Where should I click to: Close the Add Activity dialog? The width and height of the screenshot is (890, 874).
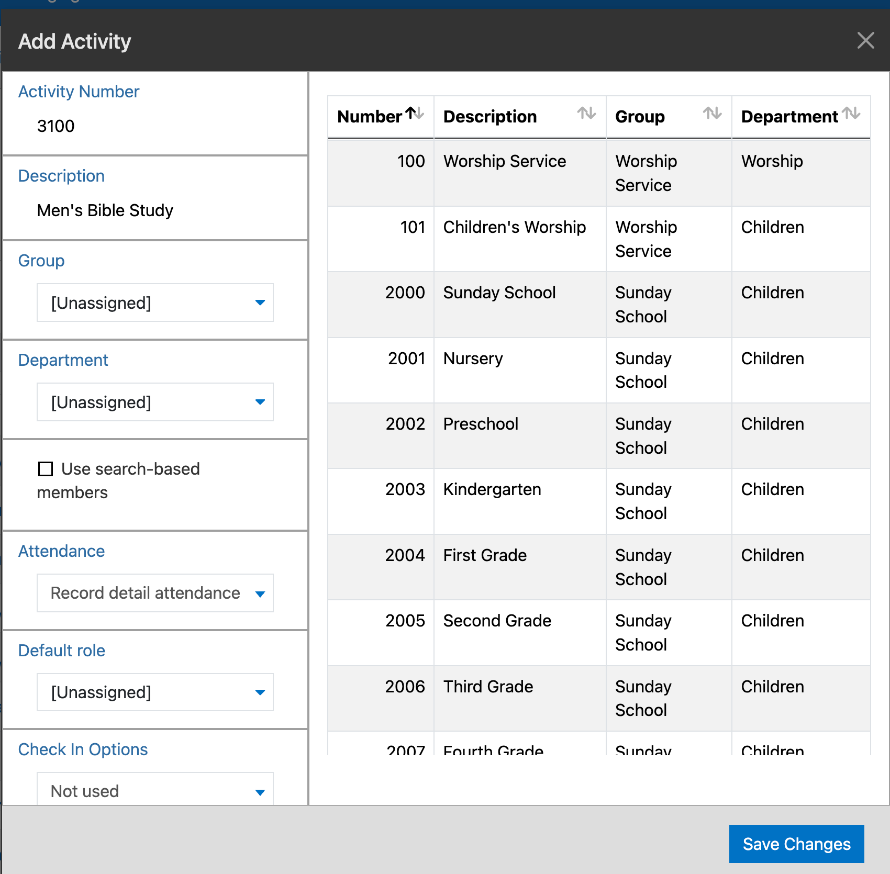(865, 40)
